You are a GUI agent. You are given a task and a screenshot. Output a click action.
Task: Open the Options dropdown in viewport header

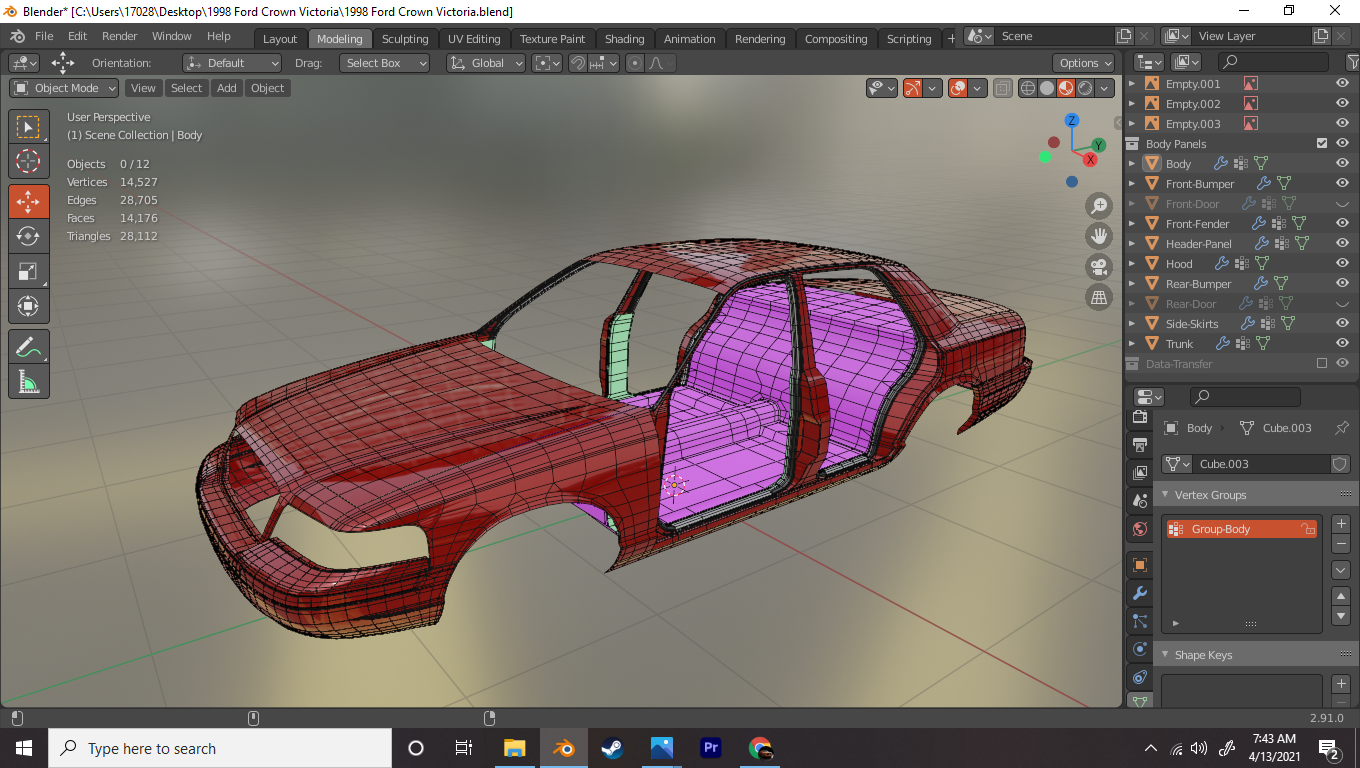pyautogui.click(x=1085, y=63)
